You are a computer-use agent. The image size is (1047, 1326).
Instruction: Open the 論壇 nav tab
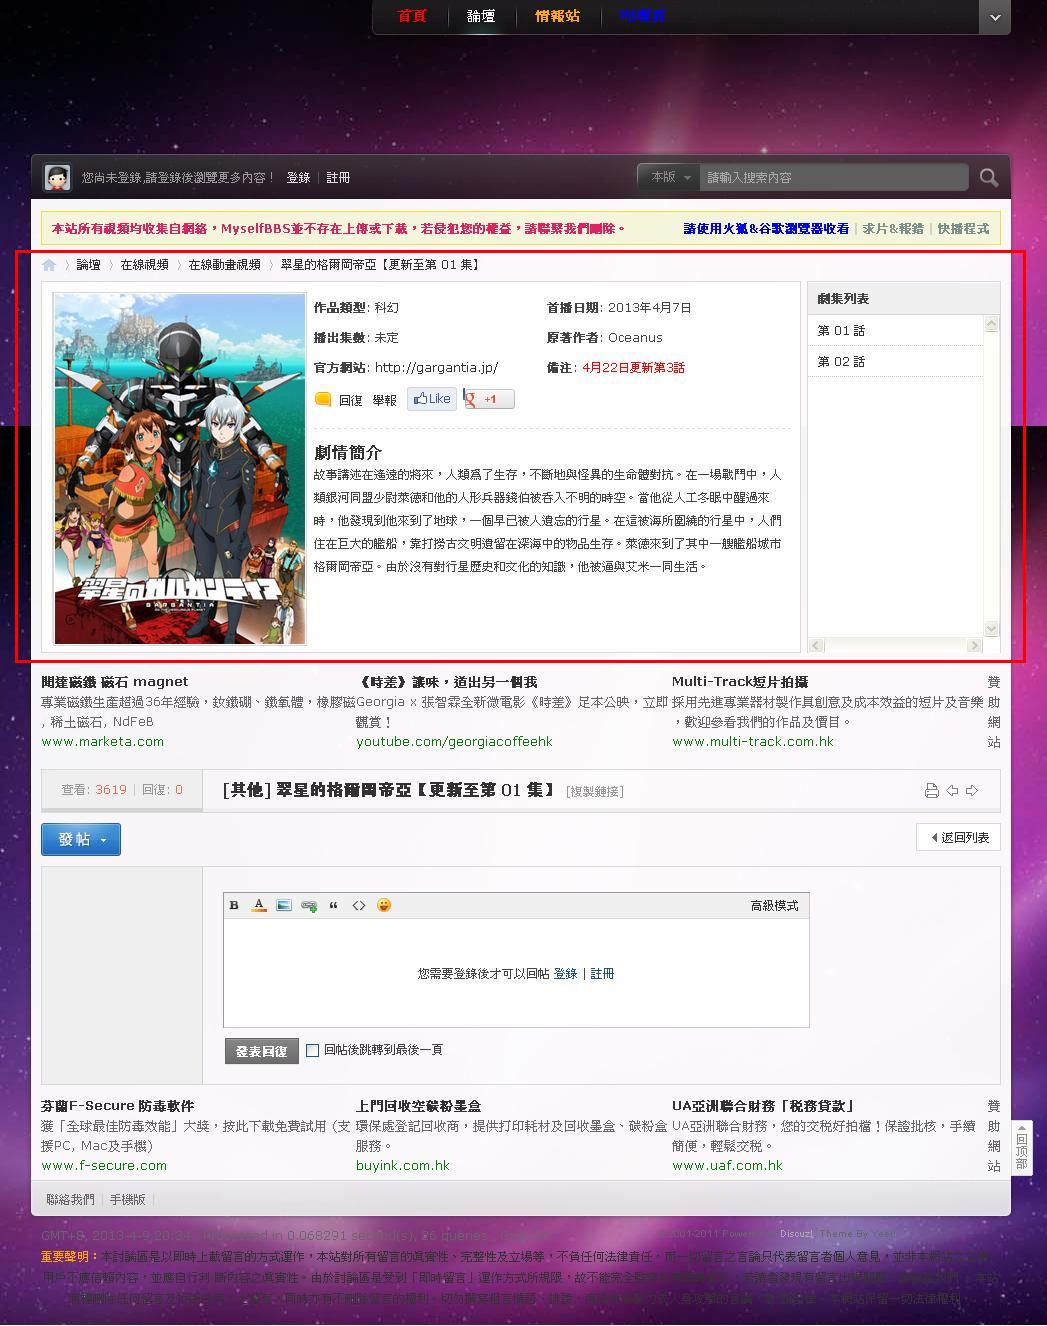[x=481, y=16]
